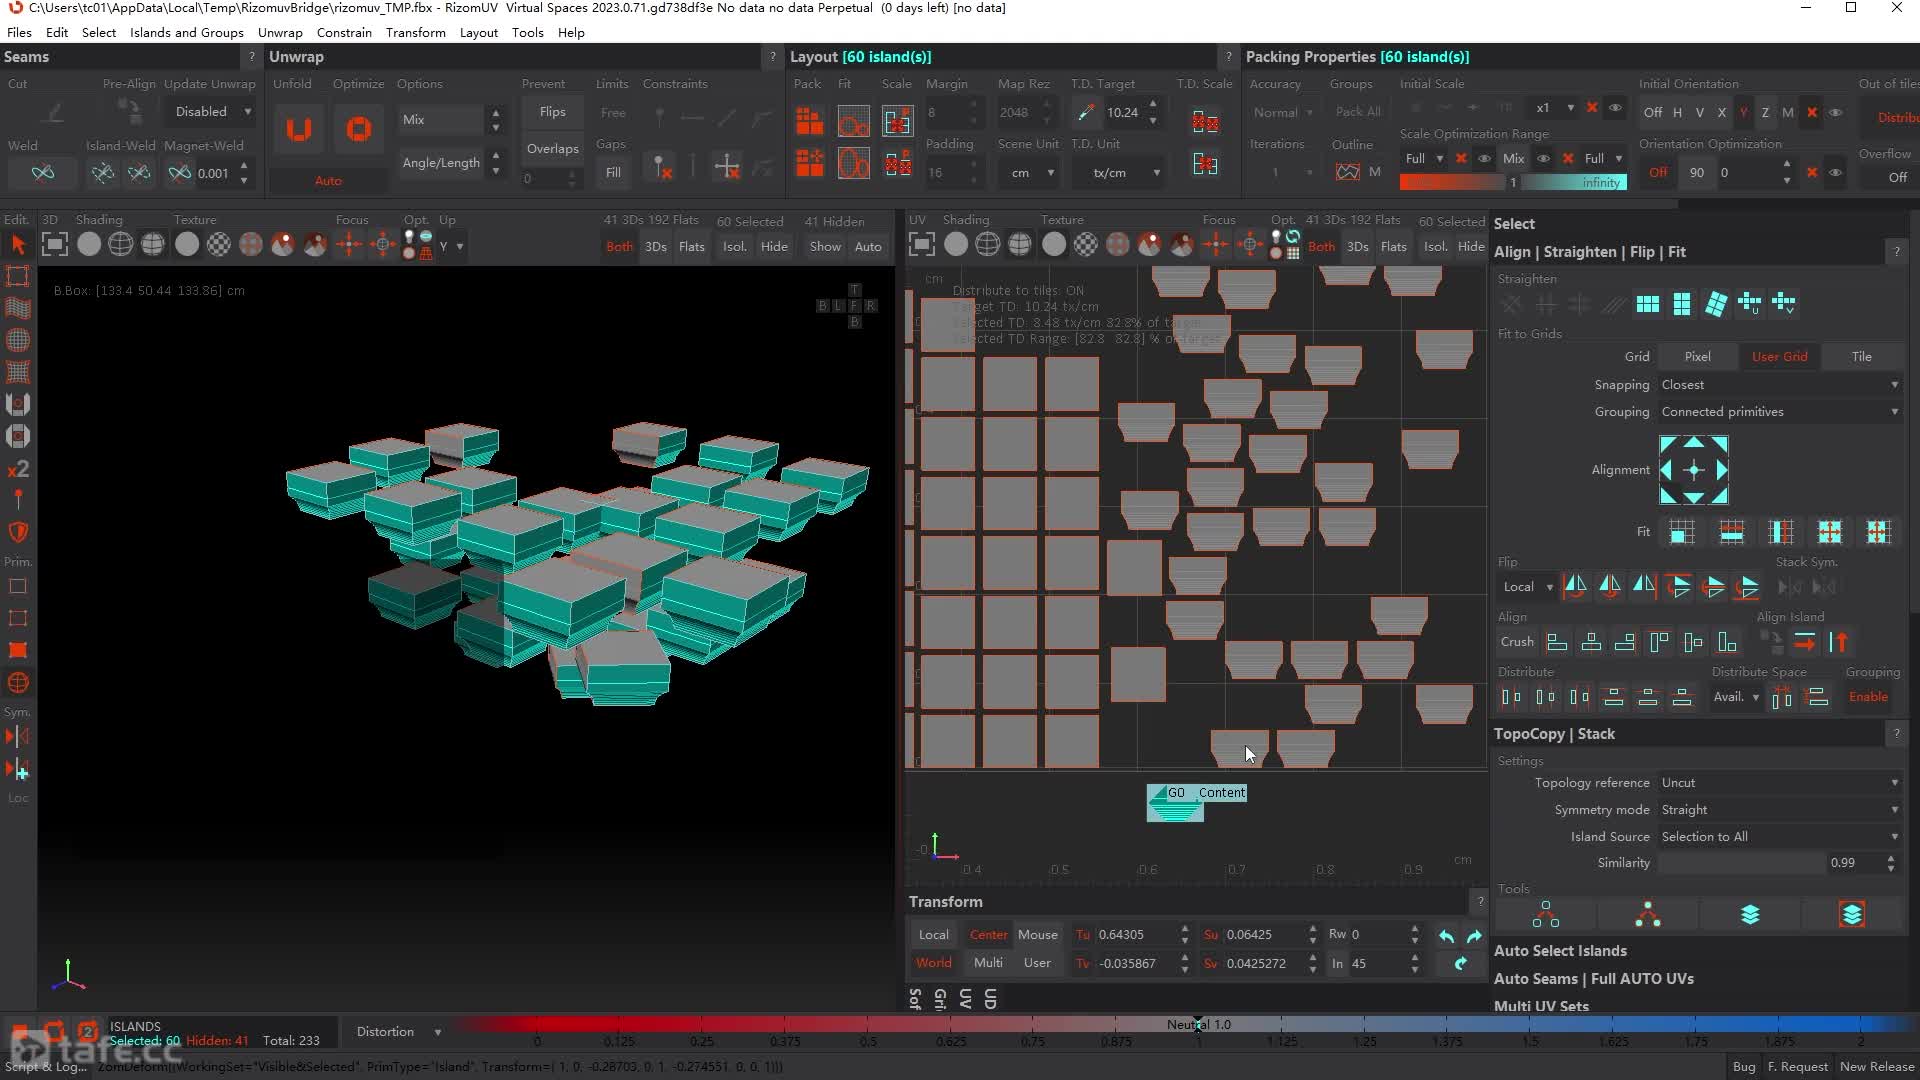
Task: Click the x2 symmetry tool in left sidebar
Action: [x=18, y=469]
